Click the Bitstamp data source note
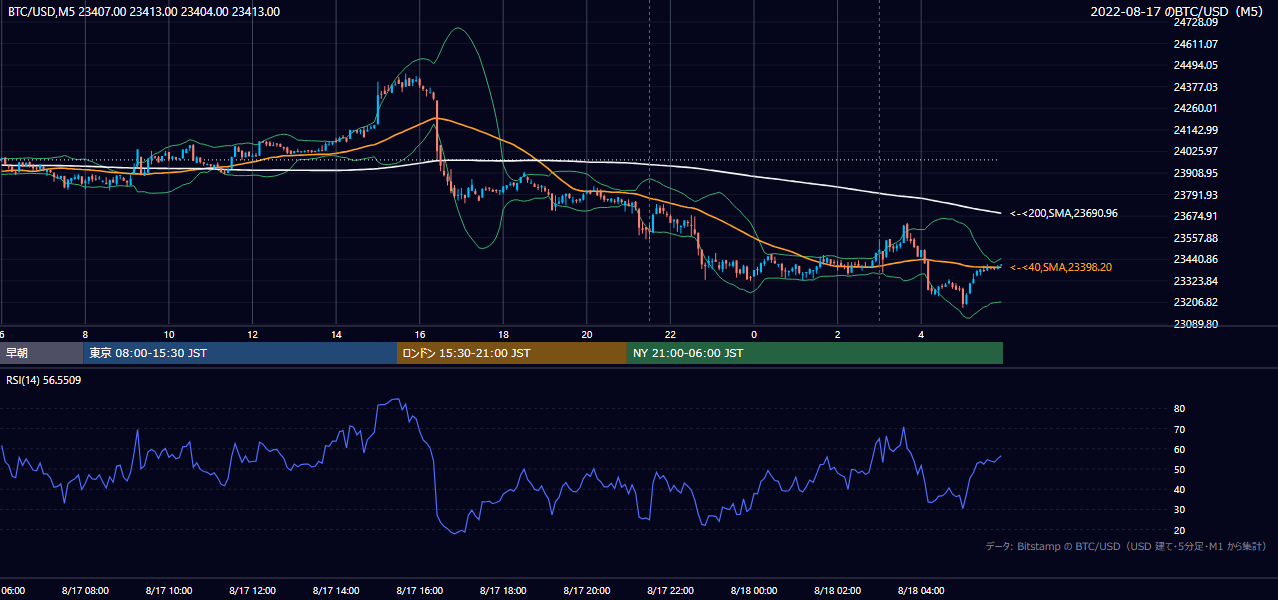 [x=1127, y=546]
